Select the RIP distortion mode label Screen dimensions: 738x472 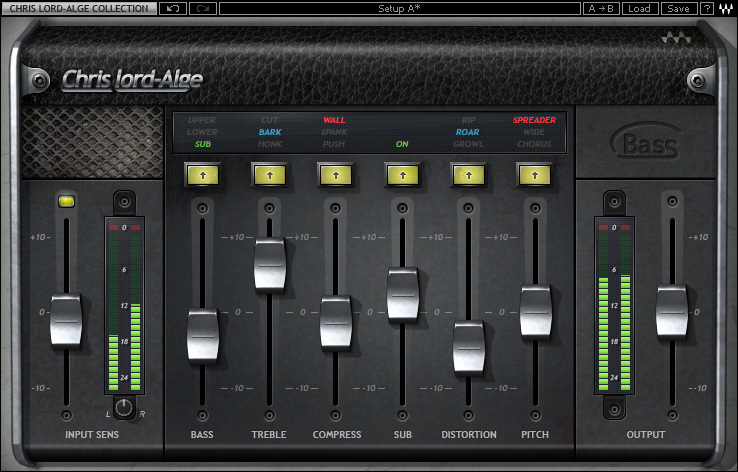468,120
